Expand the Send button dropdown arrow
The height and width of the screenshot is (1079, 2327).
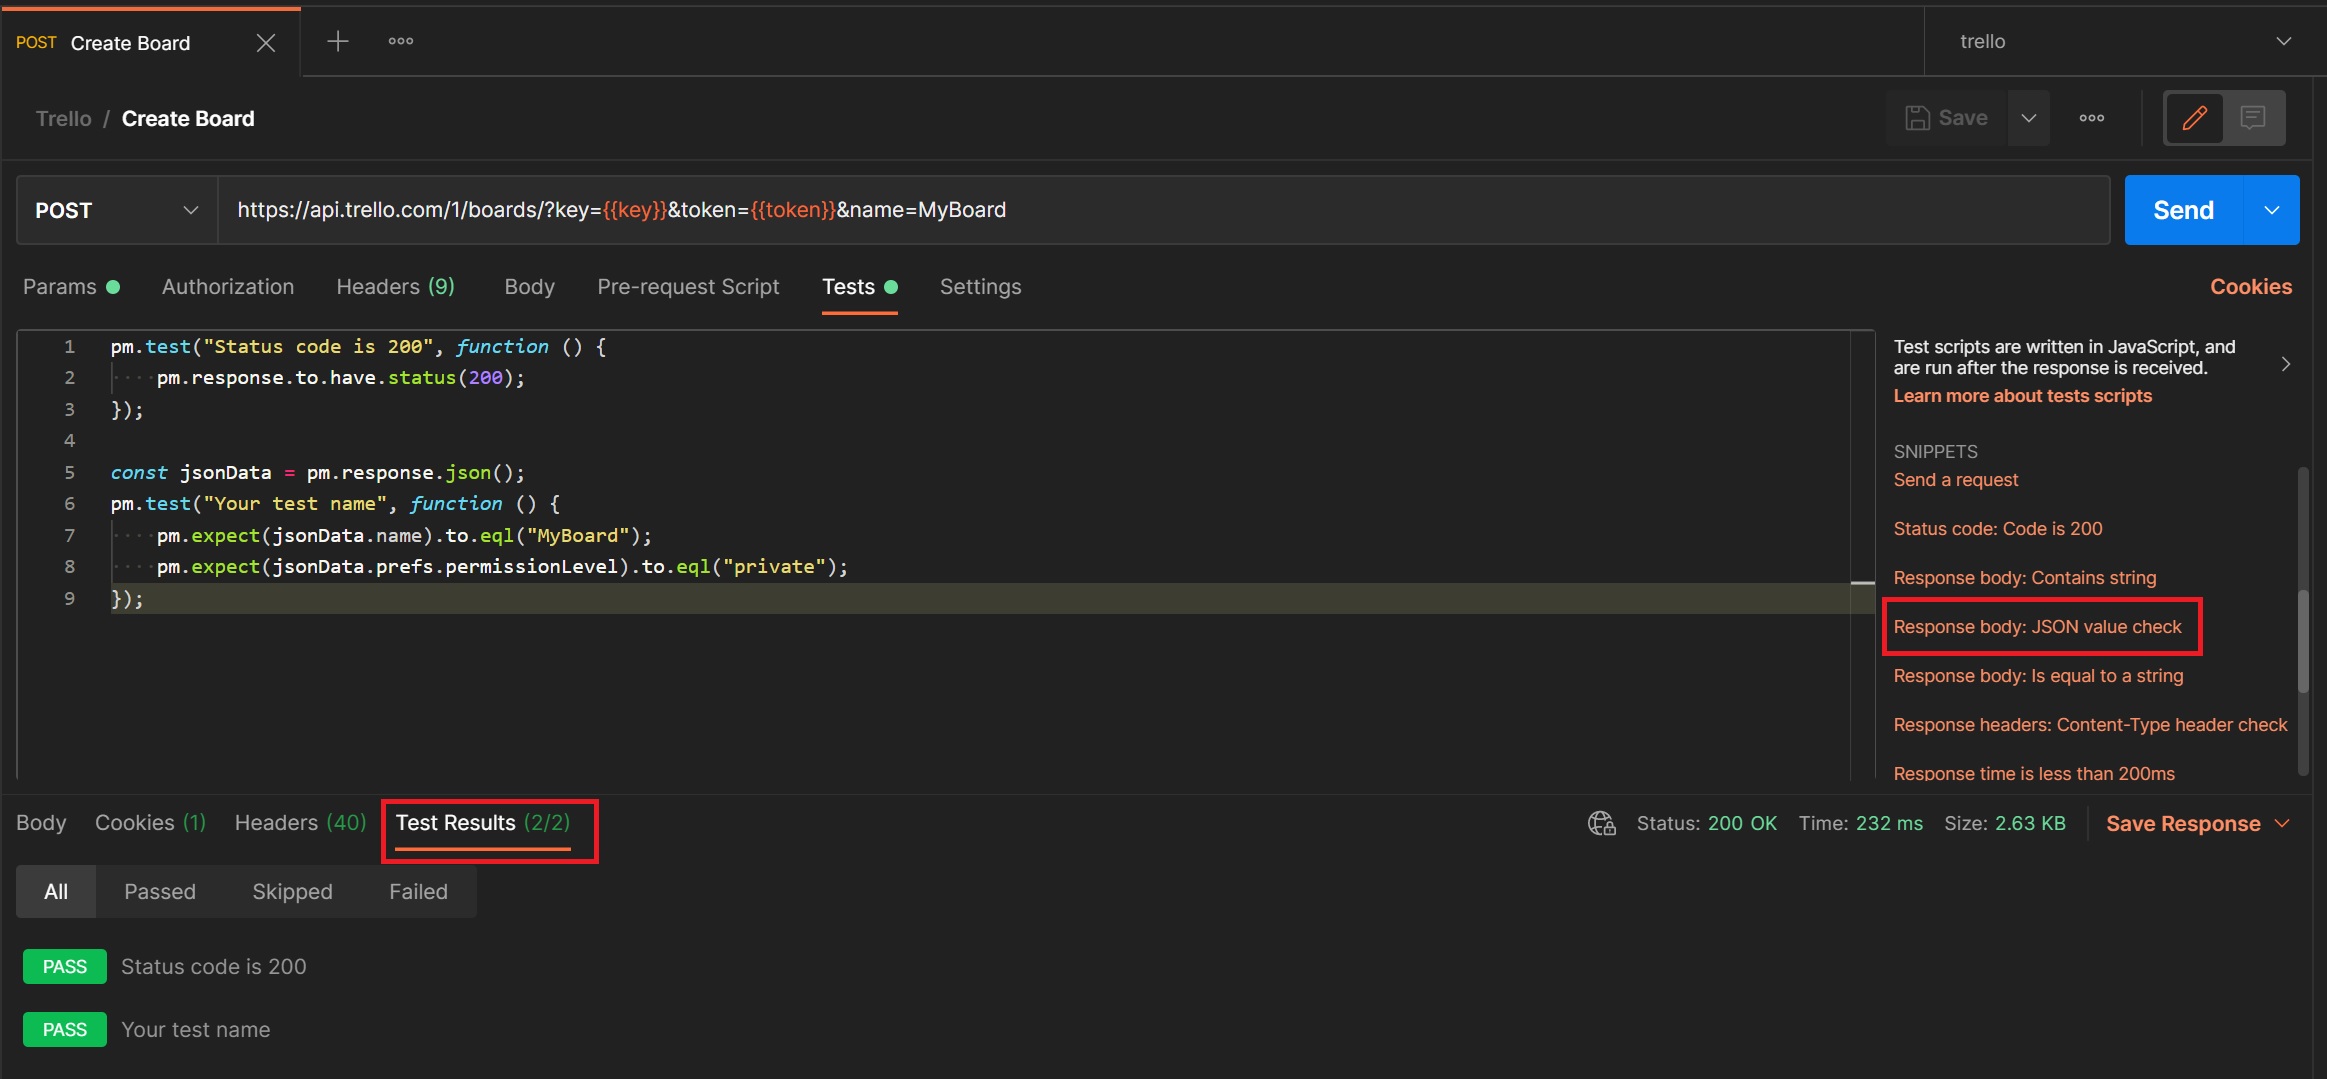(x=2272, y=210)
